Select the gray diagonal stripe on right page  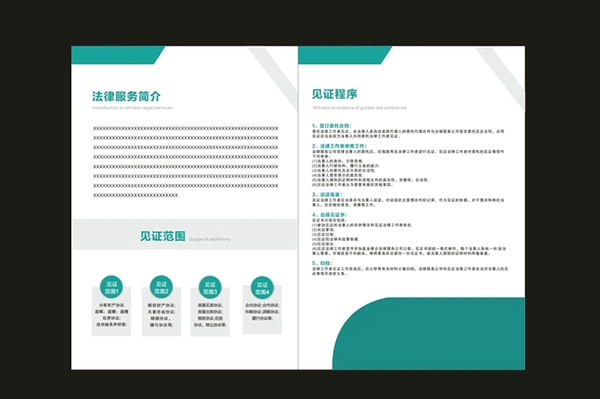[501, 78]
